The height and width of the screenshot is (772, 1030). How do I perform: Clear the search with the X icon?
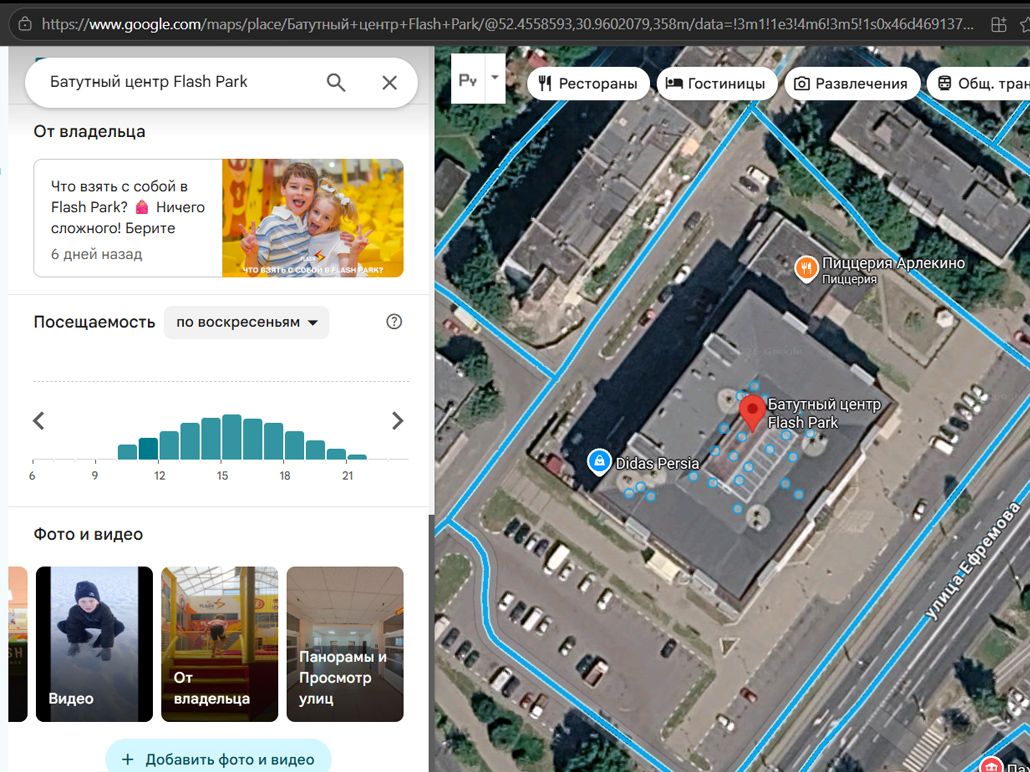(390, 82)
